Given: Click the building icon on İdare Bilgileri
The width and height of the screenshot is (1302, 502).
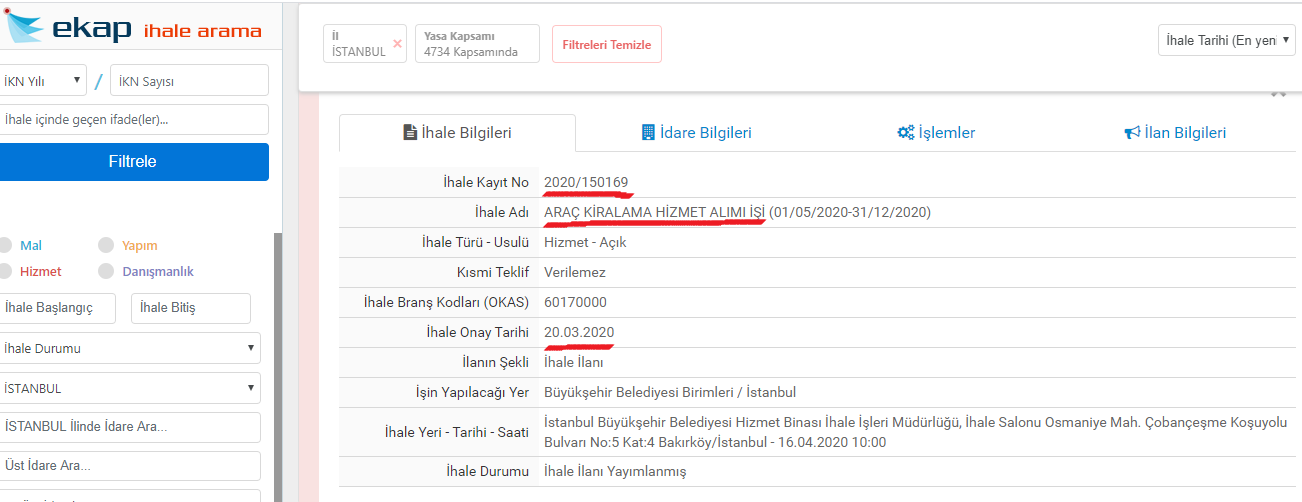Looking at the screenshot, I should coord(648,132).
